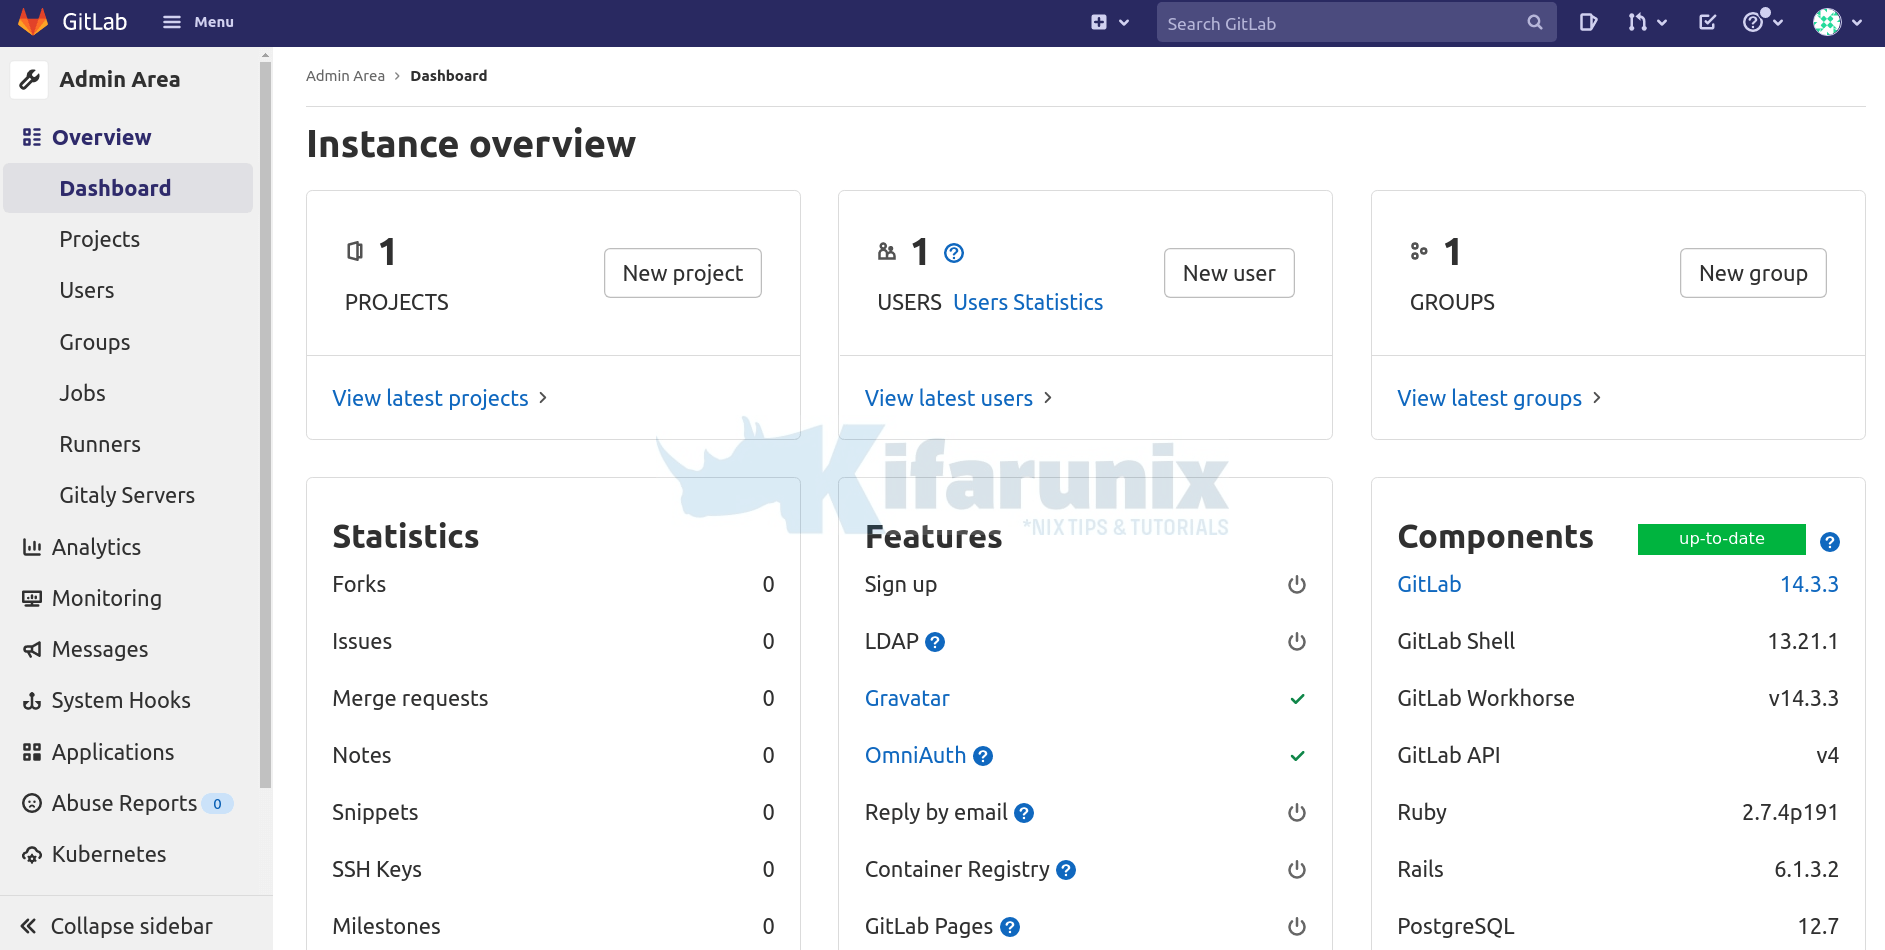Click the help icon beside LDAP feature
Viewport: 1885px width, 950px height.
click(936, 642)
